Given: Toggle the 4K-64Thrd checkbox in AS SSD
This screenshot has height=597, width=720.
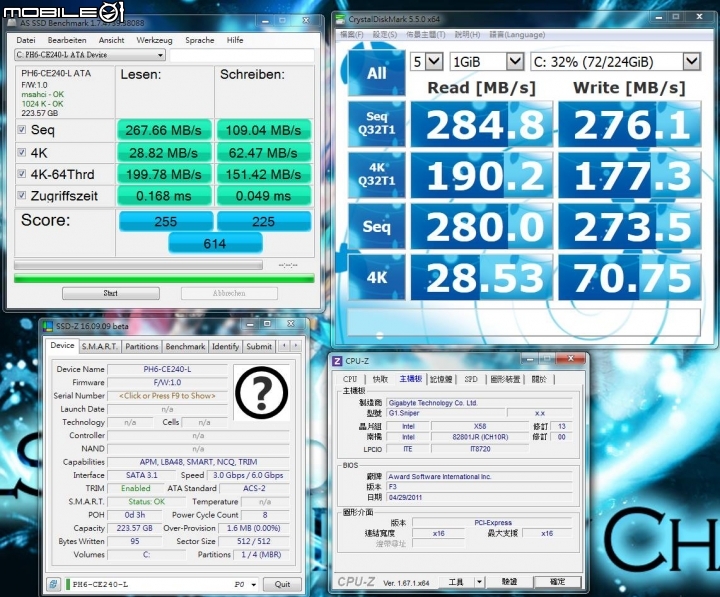Looking at the screenshot, I should (22, 174).
